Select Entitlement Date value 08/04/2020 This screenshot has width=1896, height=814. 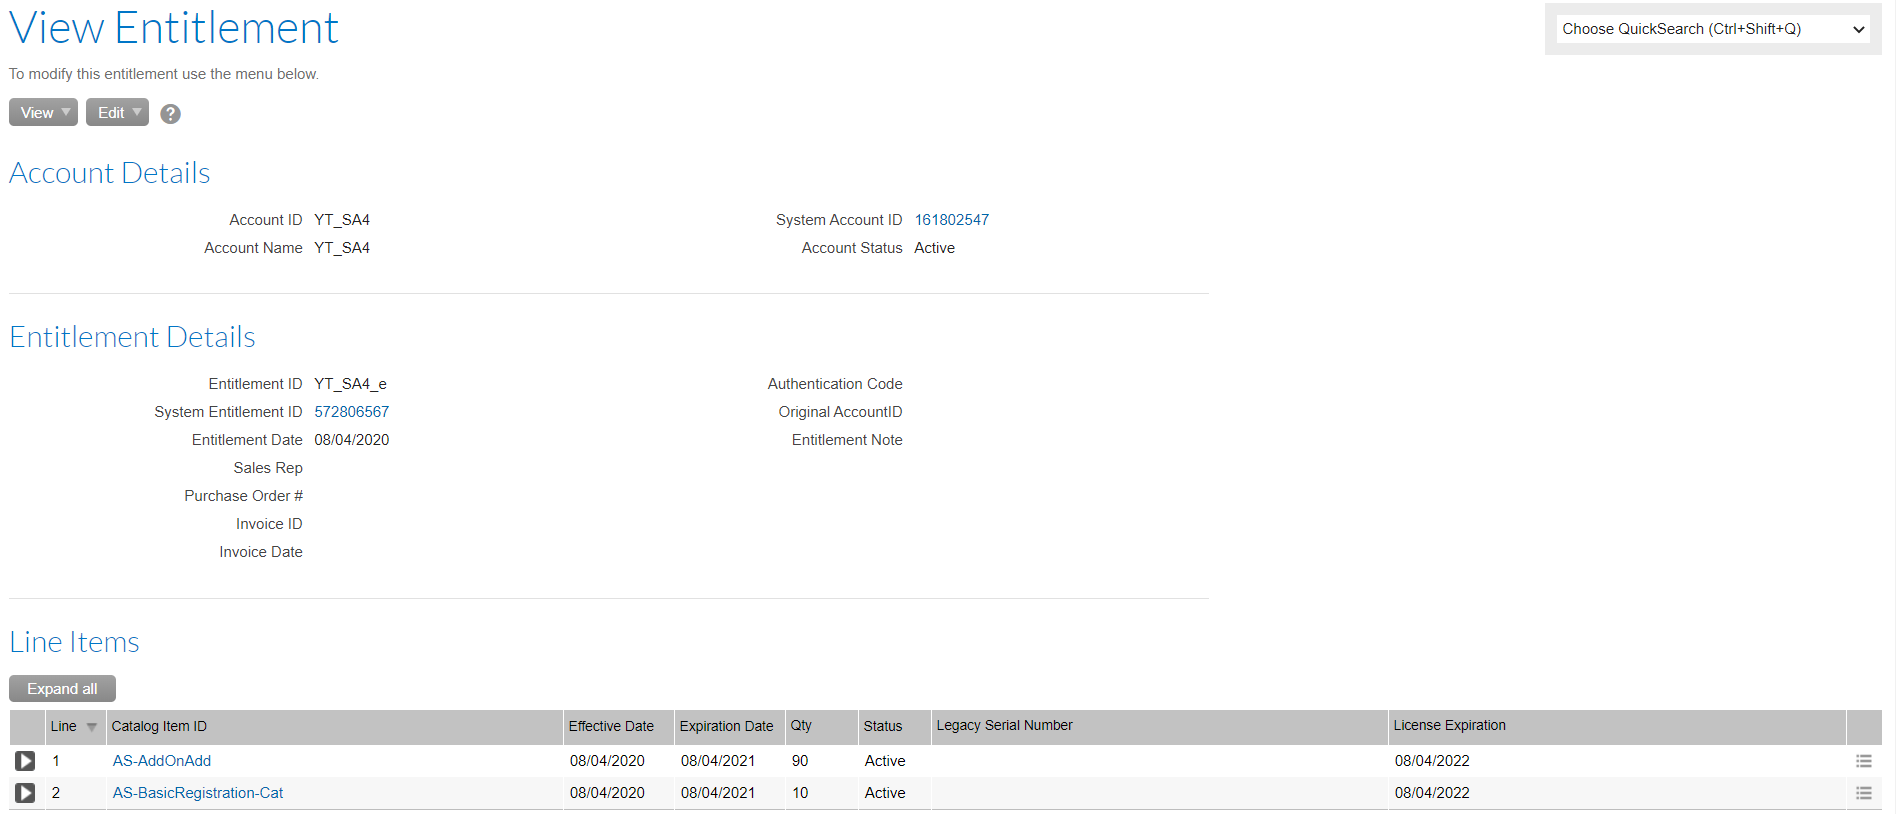[352, 440]
